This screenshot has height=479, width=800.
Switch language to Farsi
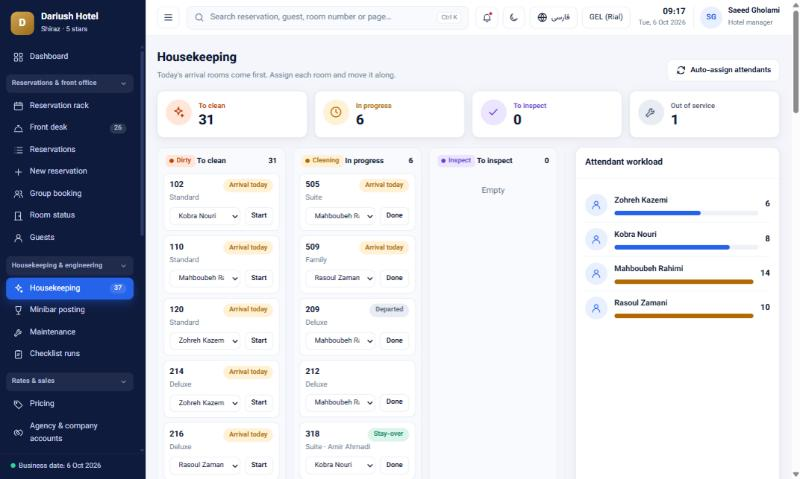554,17
